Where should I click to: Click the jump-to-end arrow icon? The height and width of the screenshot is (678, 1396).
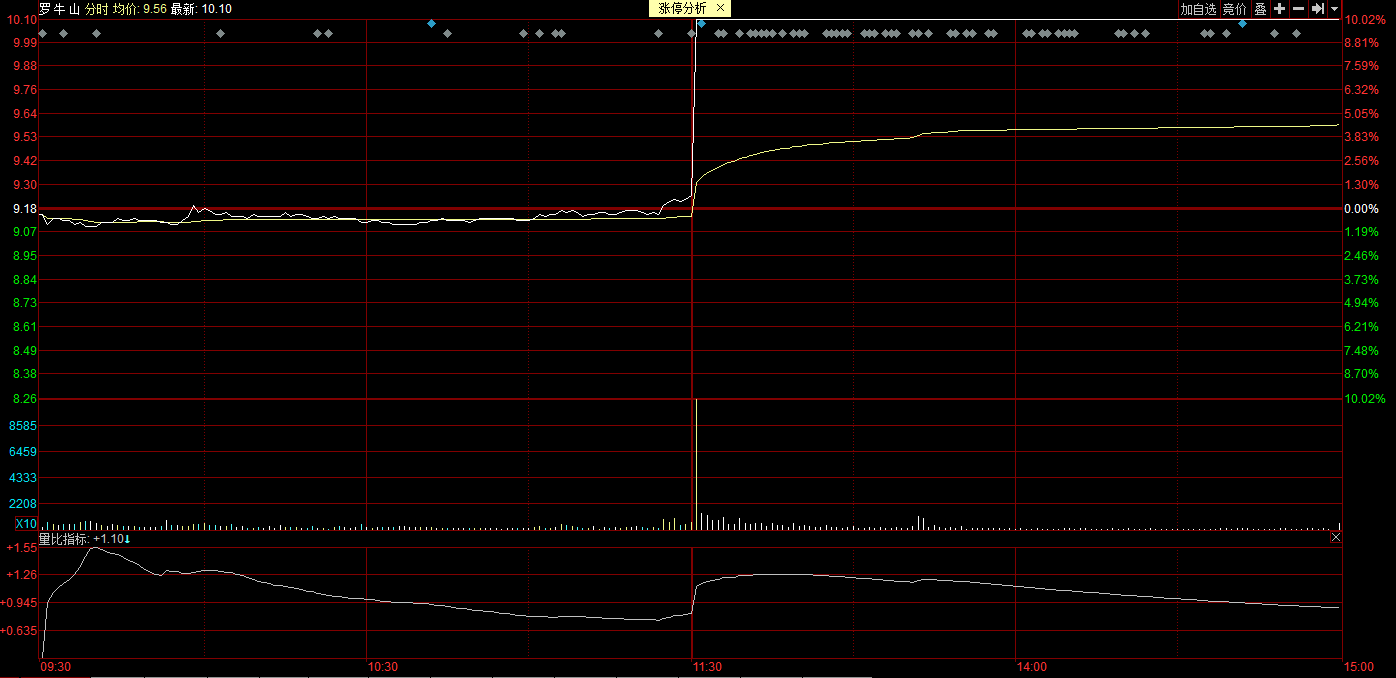1318,9
